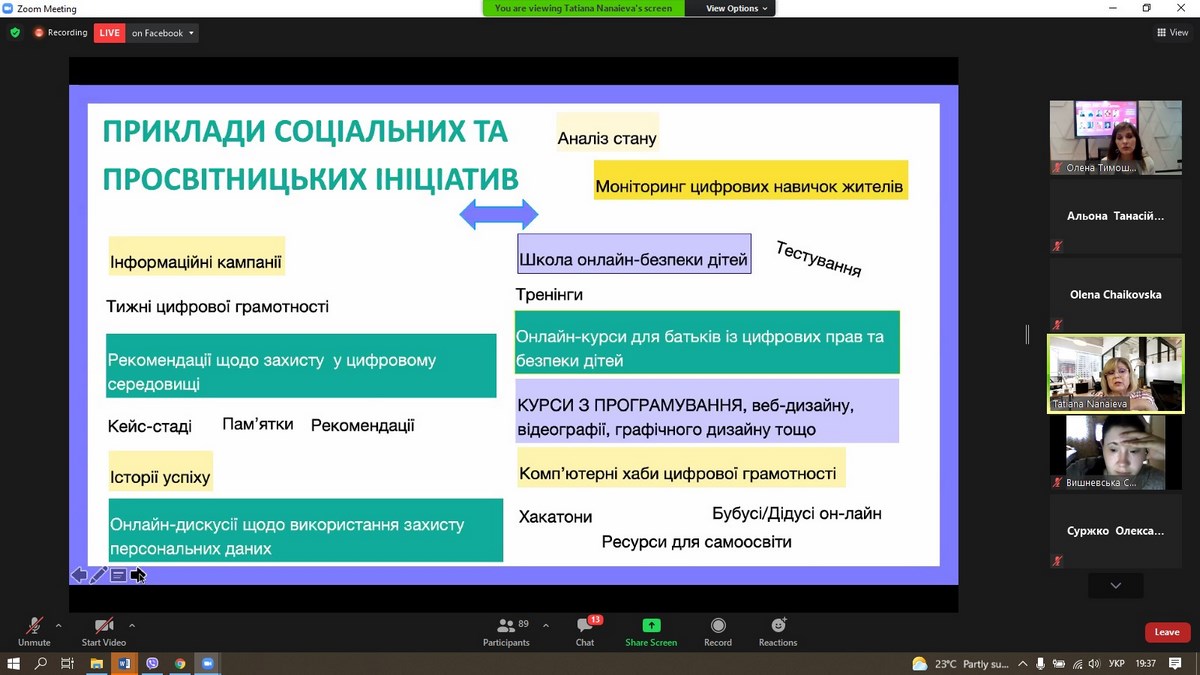Click the green encryption shield icon
This screenshot has width=1200, height=675.
coord(15,33)
